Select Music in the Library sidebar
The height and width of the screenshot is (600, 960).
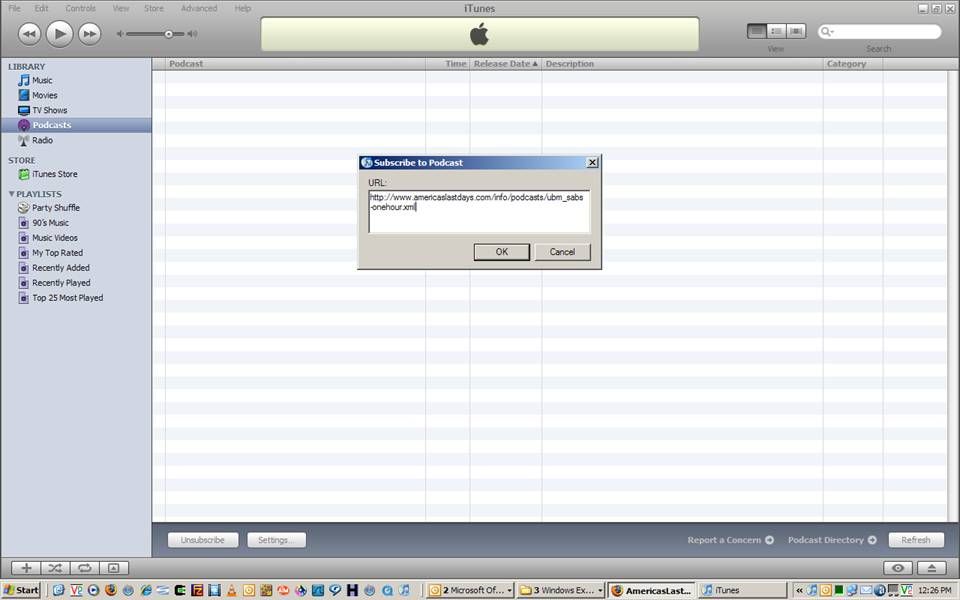[x=76, y=80]
